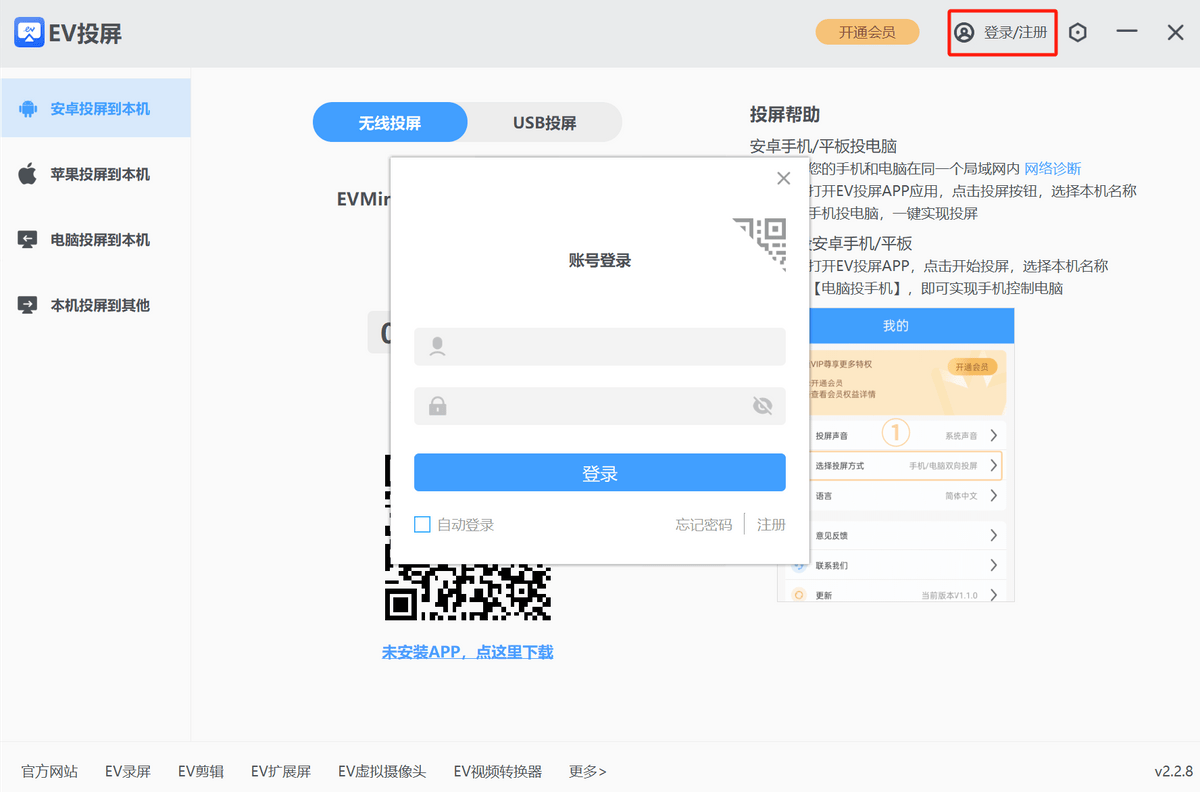The image size is (1200, 792).
Task: Select the 无线投屏 tab
Action: click(x=390, y=123)
